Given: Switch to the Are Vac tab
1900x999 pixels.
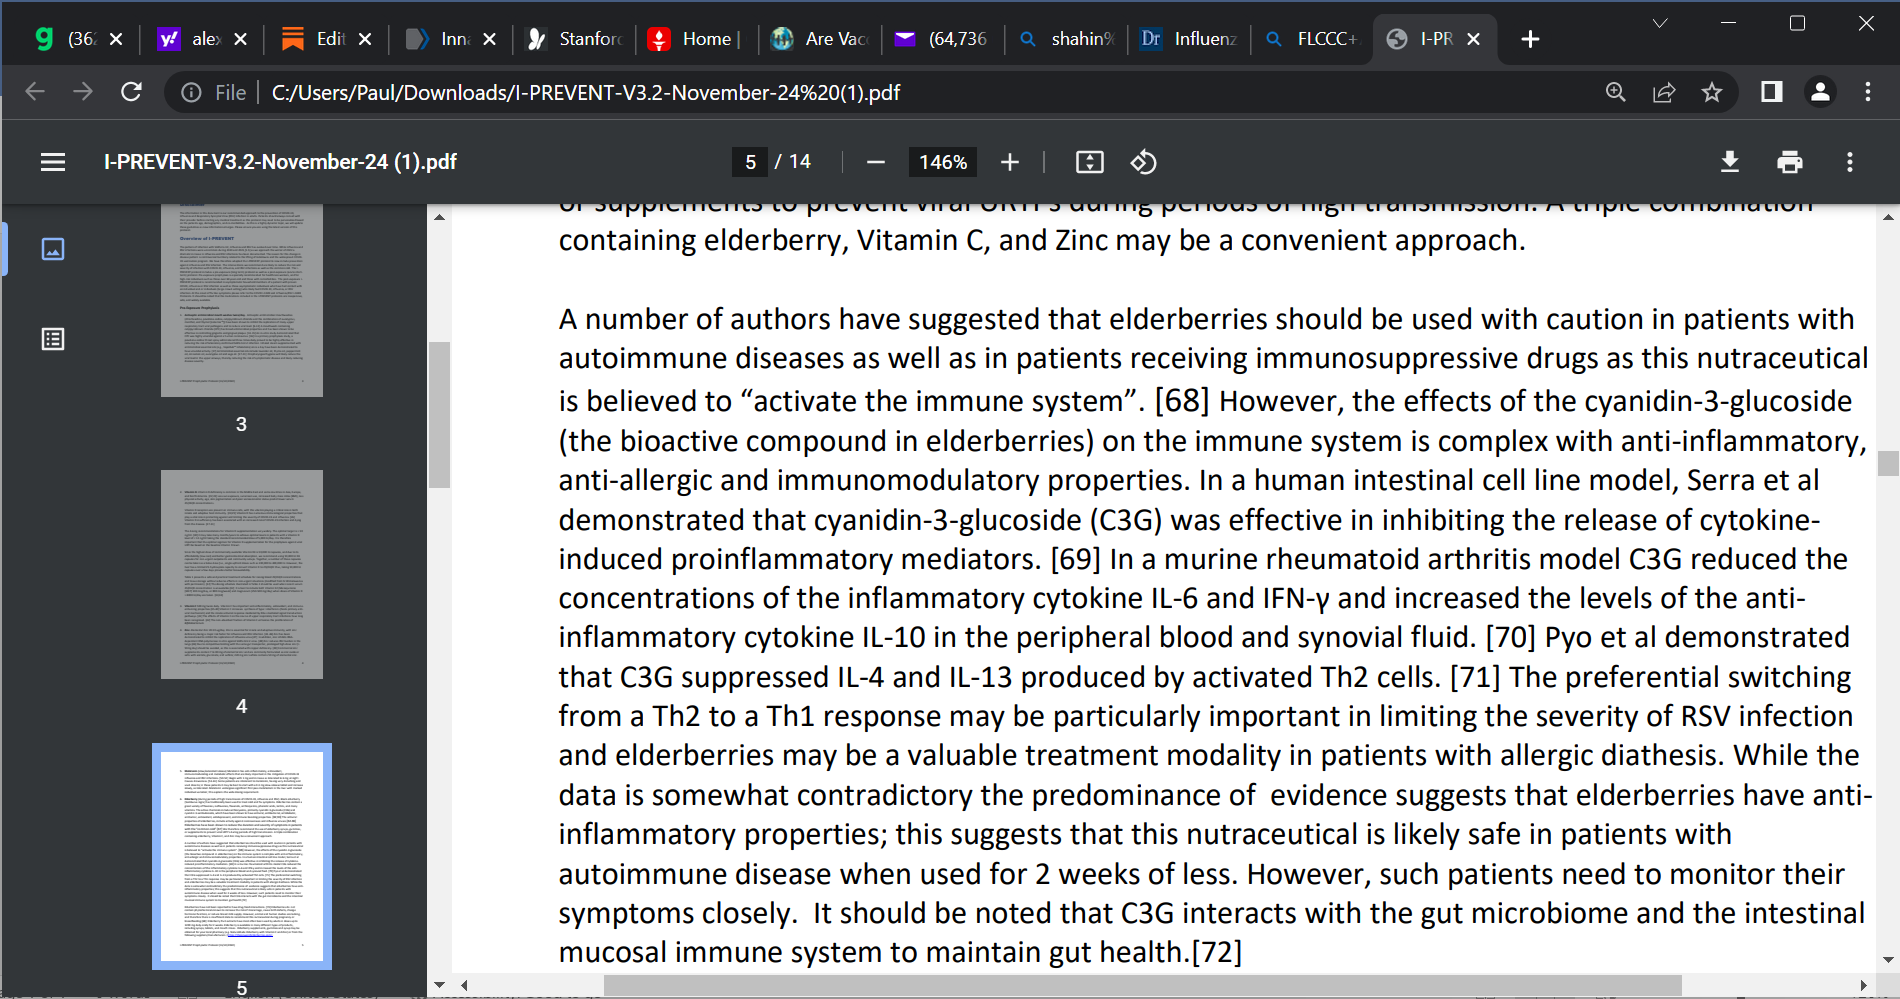Looking at the screenshot, I should coord(820,39).
